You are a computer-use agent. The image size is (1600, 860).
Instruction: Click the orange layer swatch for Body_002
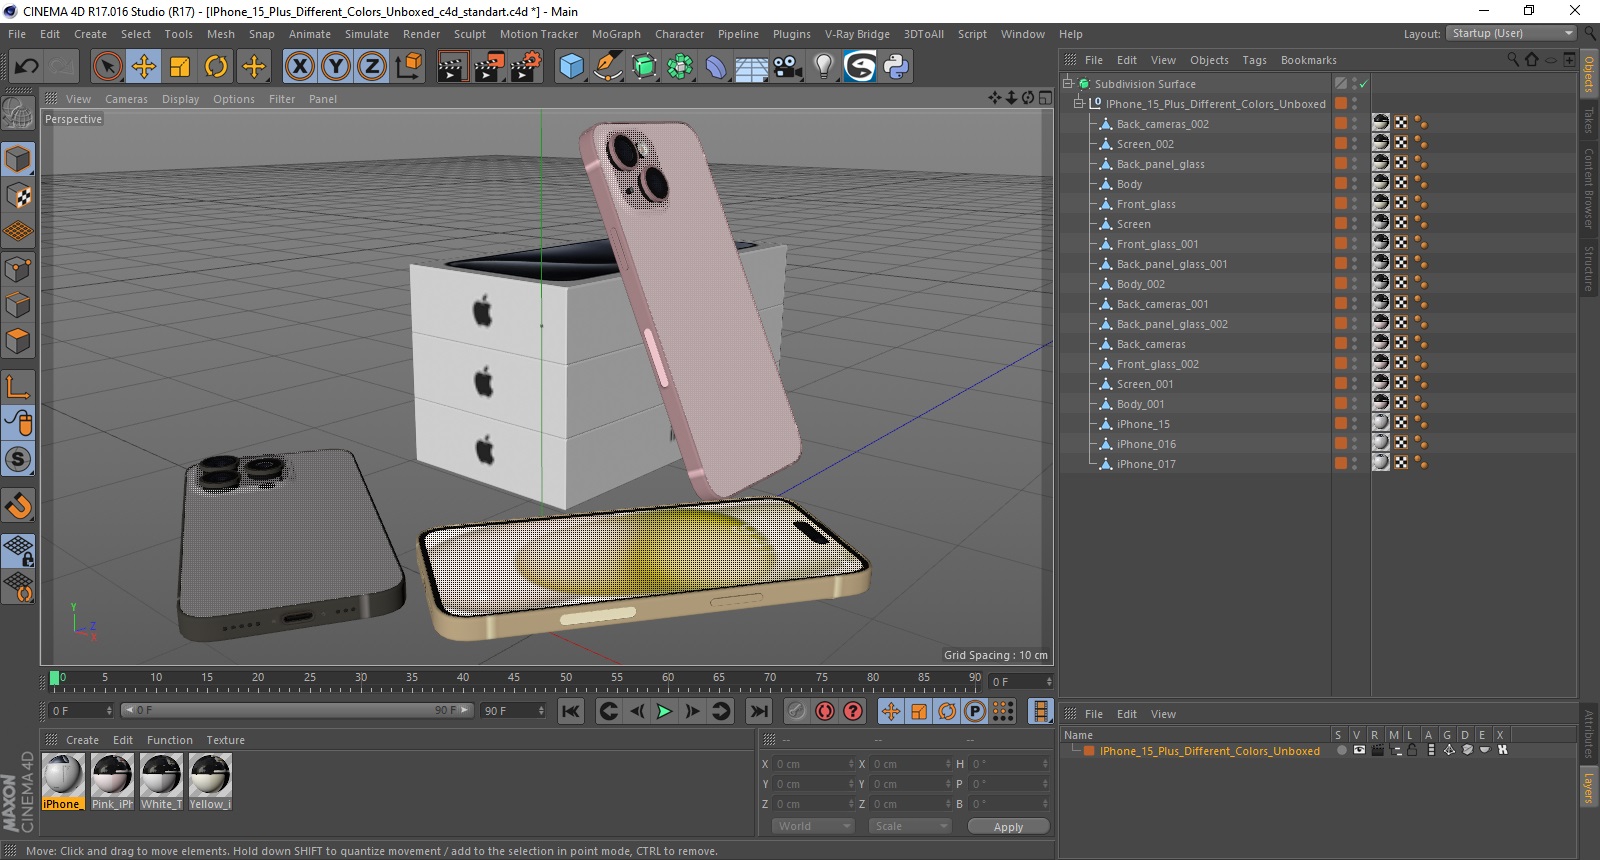(x=1340, y=284)
